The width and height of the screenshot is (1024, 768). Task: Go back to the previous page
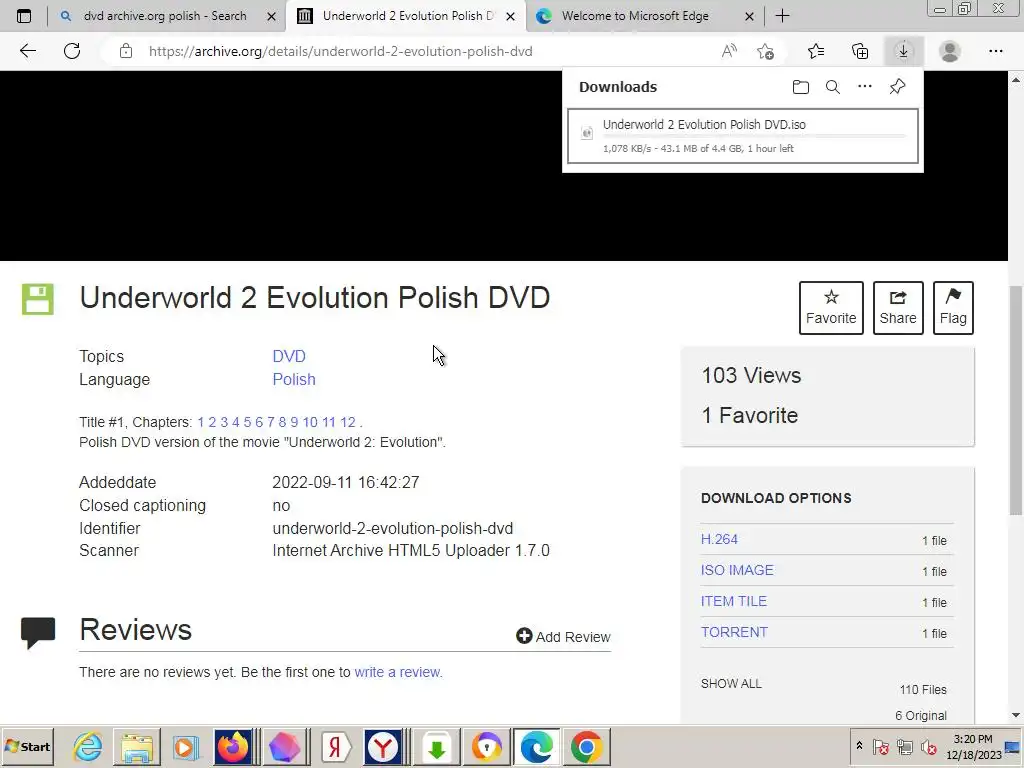27,51
